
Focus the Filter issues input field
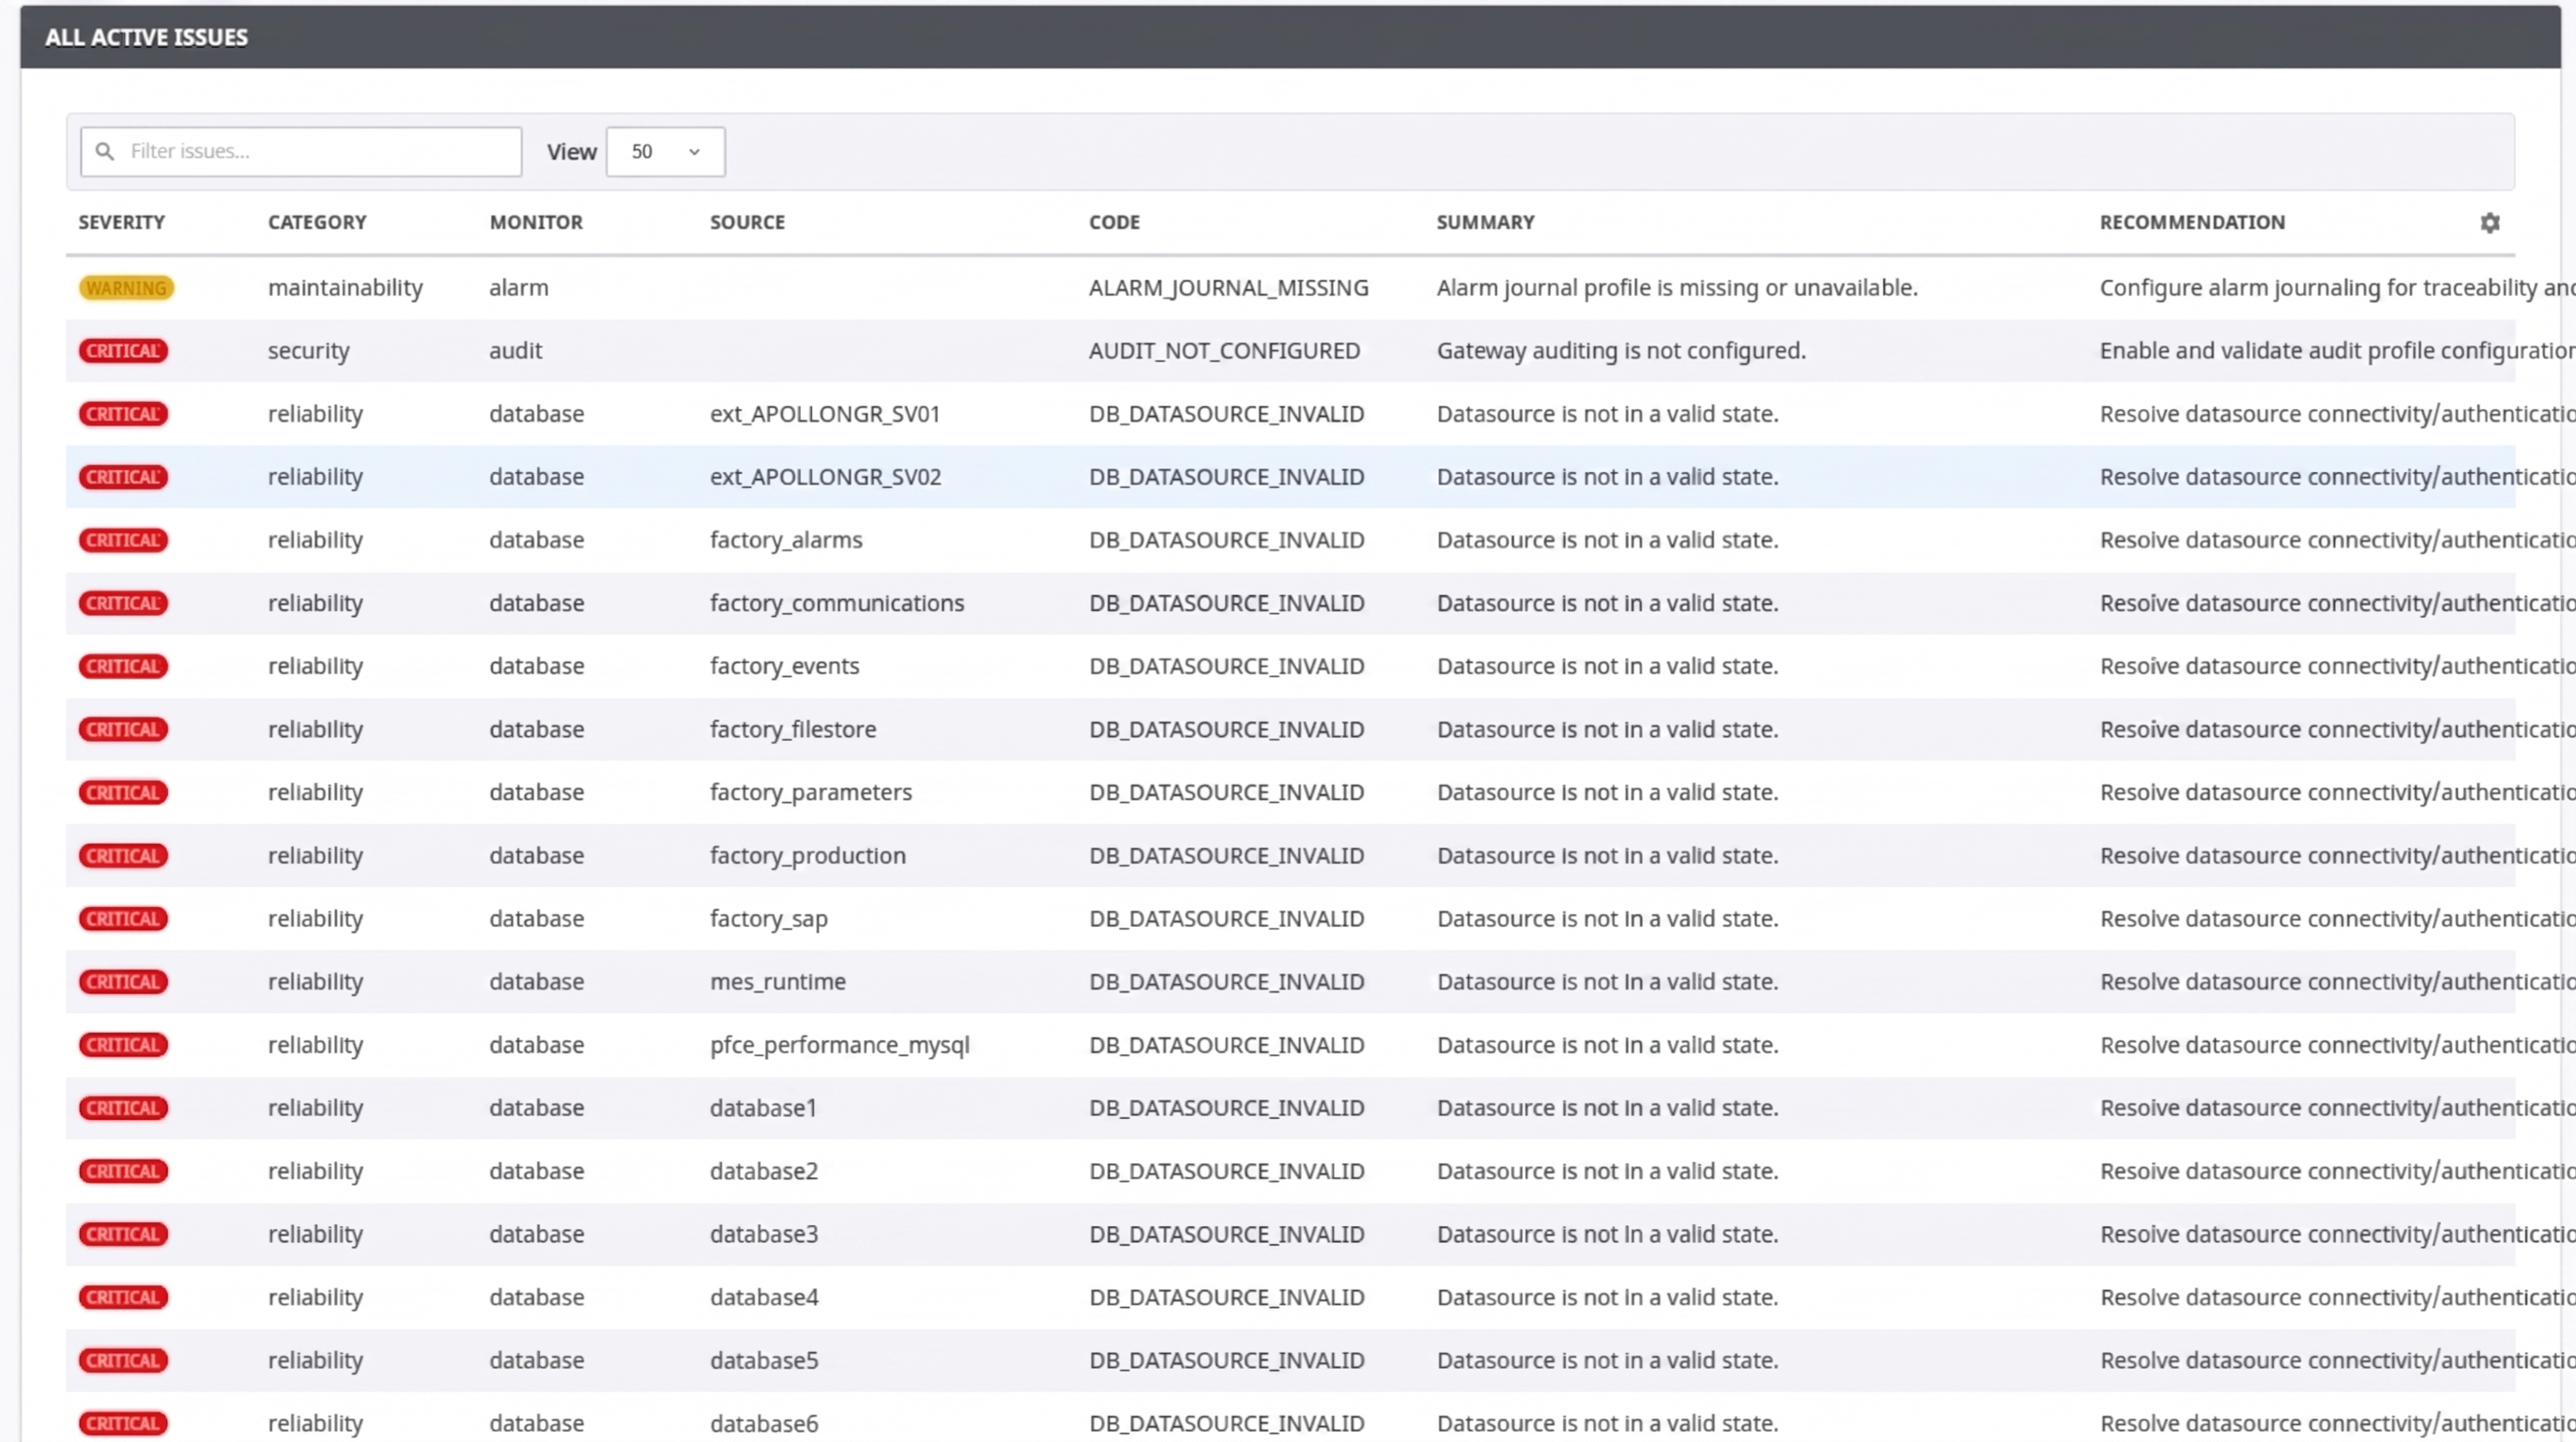point(301,152)
